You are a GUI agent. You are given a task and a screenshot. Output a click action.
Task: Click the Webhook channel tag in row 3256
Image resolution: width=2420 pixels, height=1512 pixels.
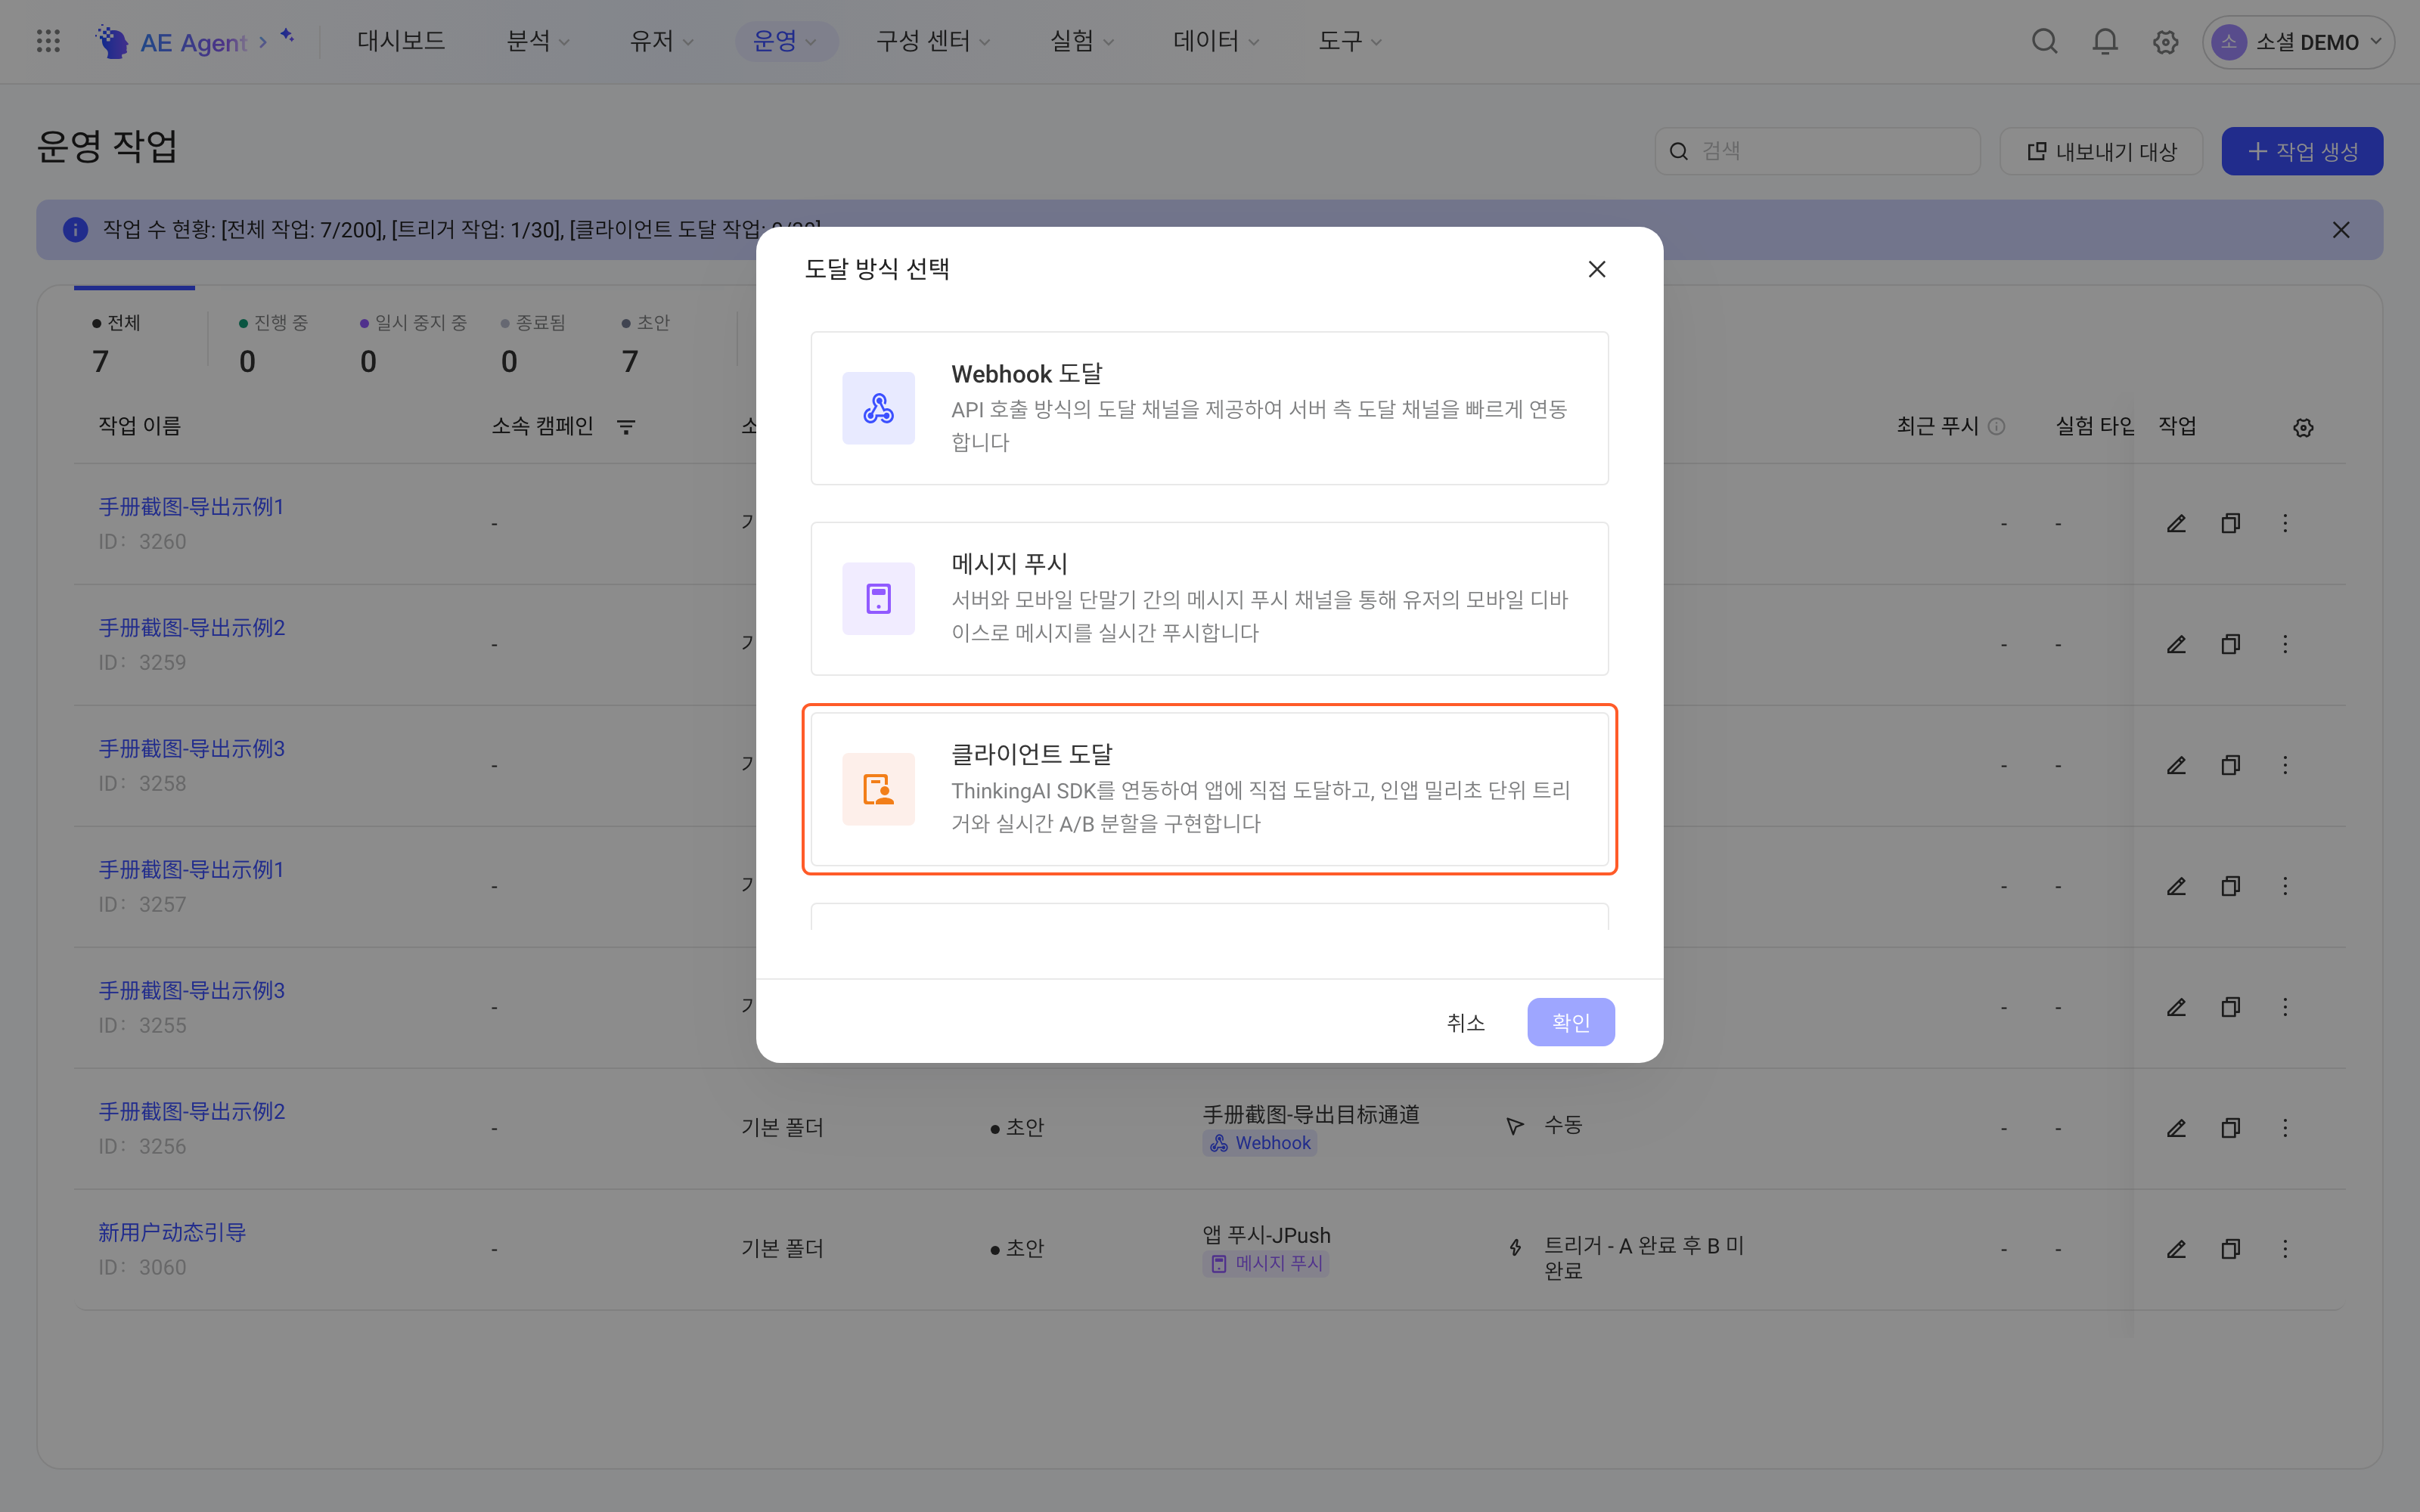point(1259,1143)
